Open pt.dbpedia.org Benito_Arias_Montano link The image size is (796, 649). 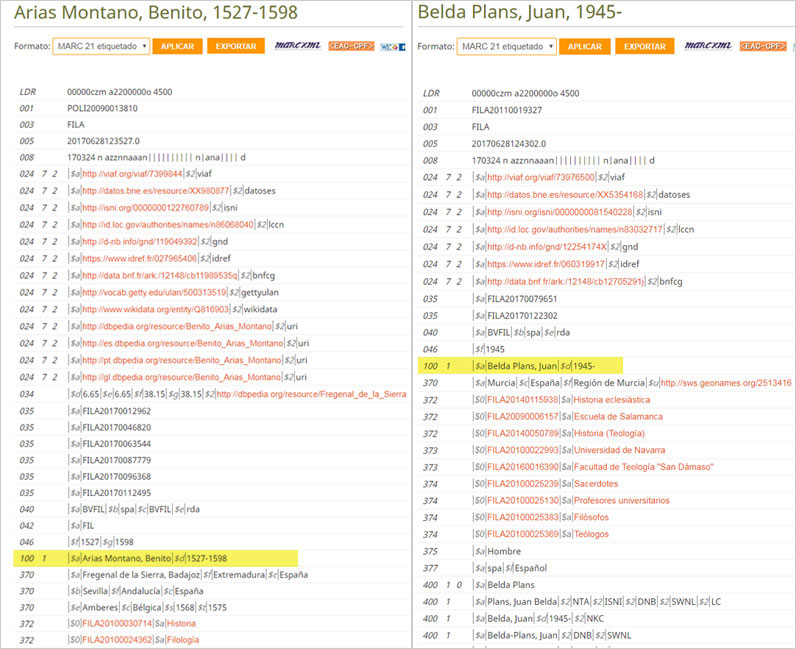click(181, 360)
